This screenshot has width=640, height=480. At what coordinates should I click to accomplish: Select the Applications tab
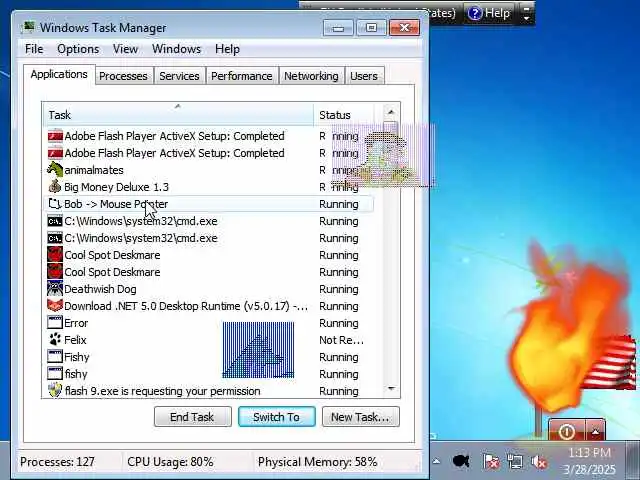tap(59, 74)
